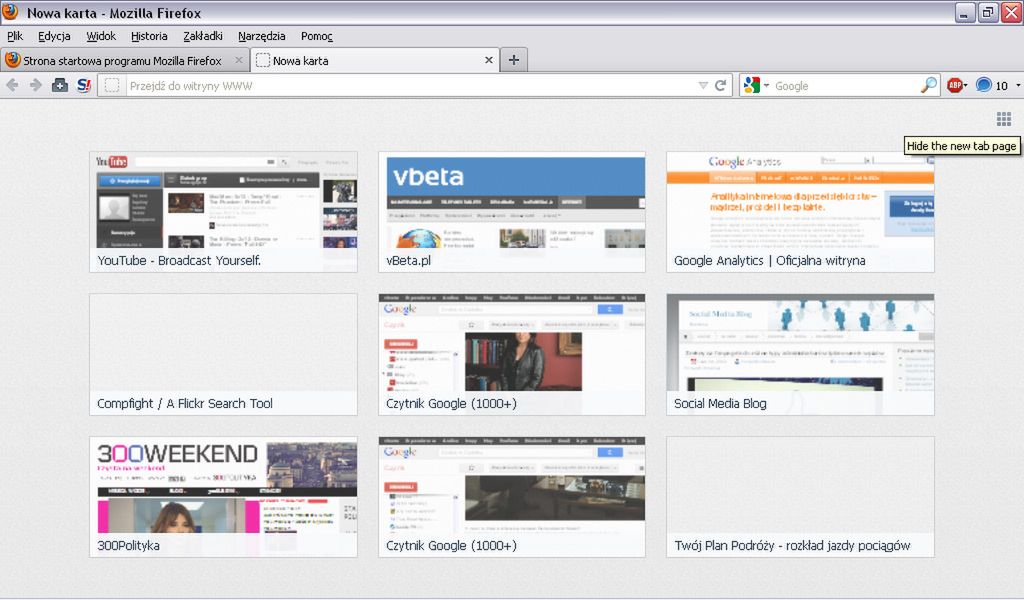Click the 300Polityka caption text

coord(128,545)
